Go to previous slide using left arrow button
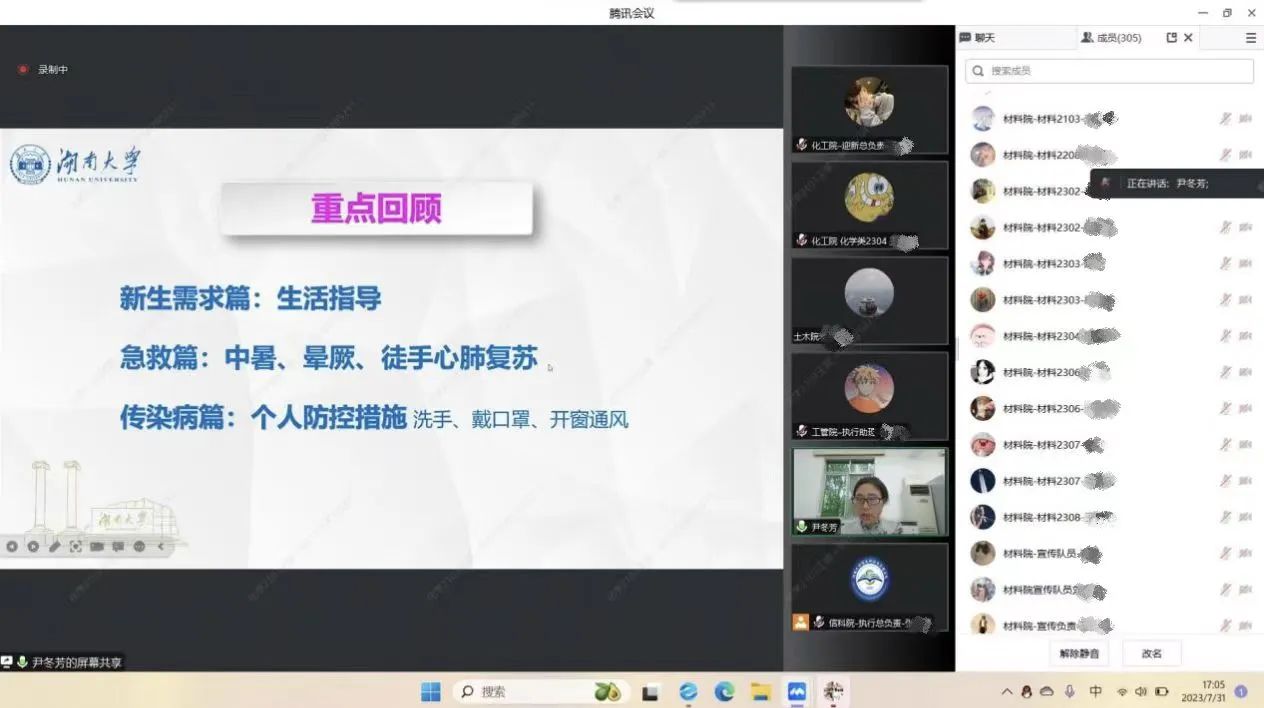1264x708 pixels. click(x=12, y=547)
